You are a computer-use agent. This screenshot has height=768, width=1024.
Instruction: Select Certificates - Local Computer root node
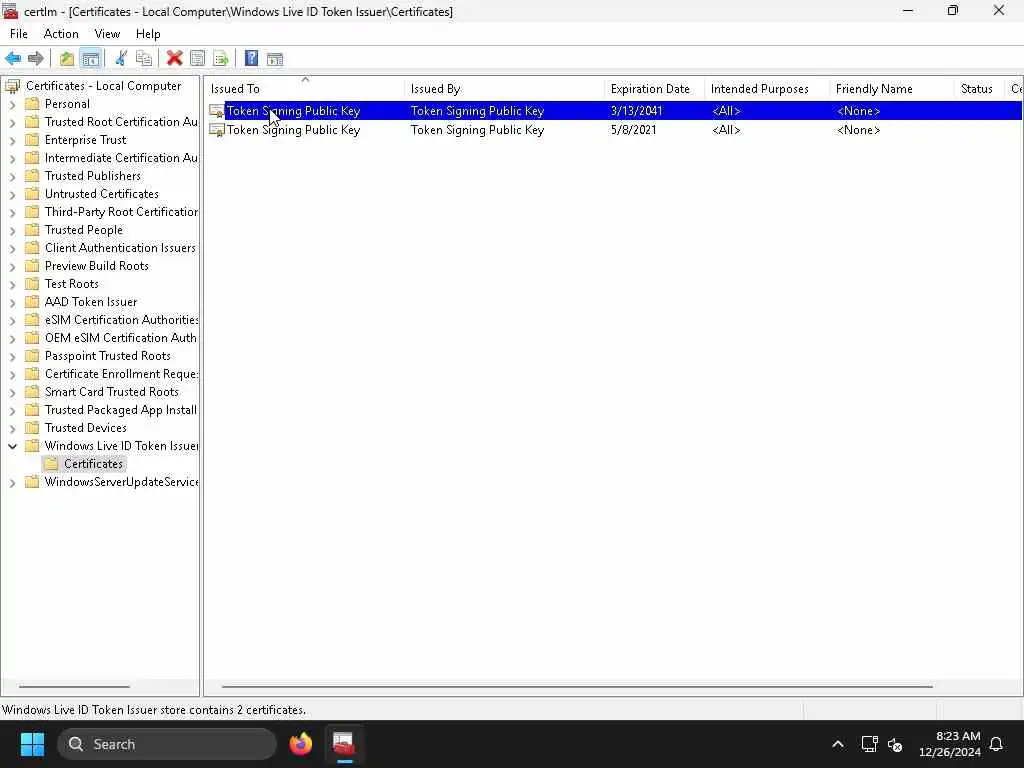[104, 86]
